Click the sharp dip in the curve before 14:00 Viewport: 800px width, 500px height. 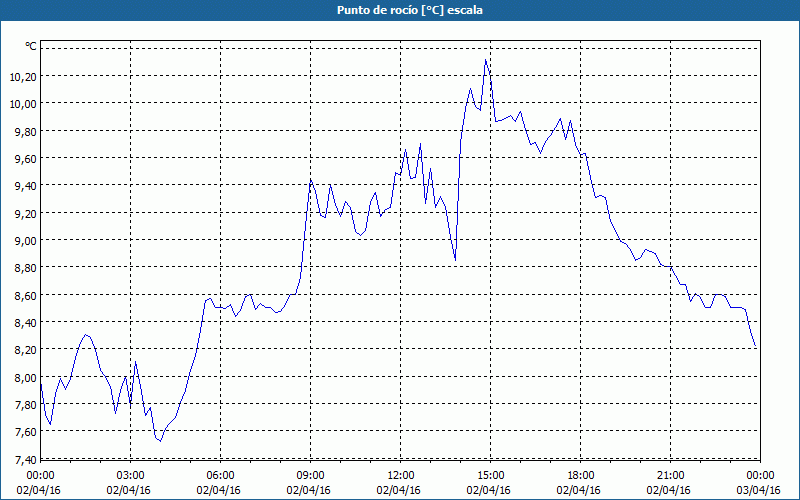point(455,260)
